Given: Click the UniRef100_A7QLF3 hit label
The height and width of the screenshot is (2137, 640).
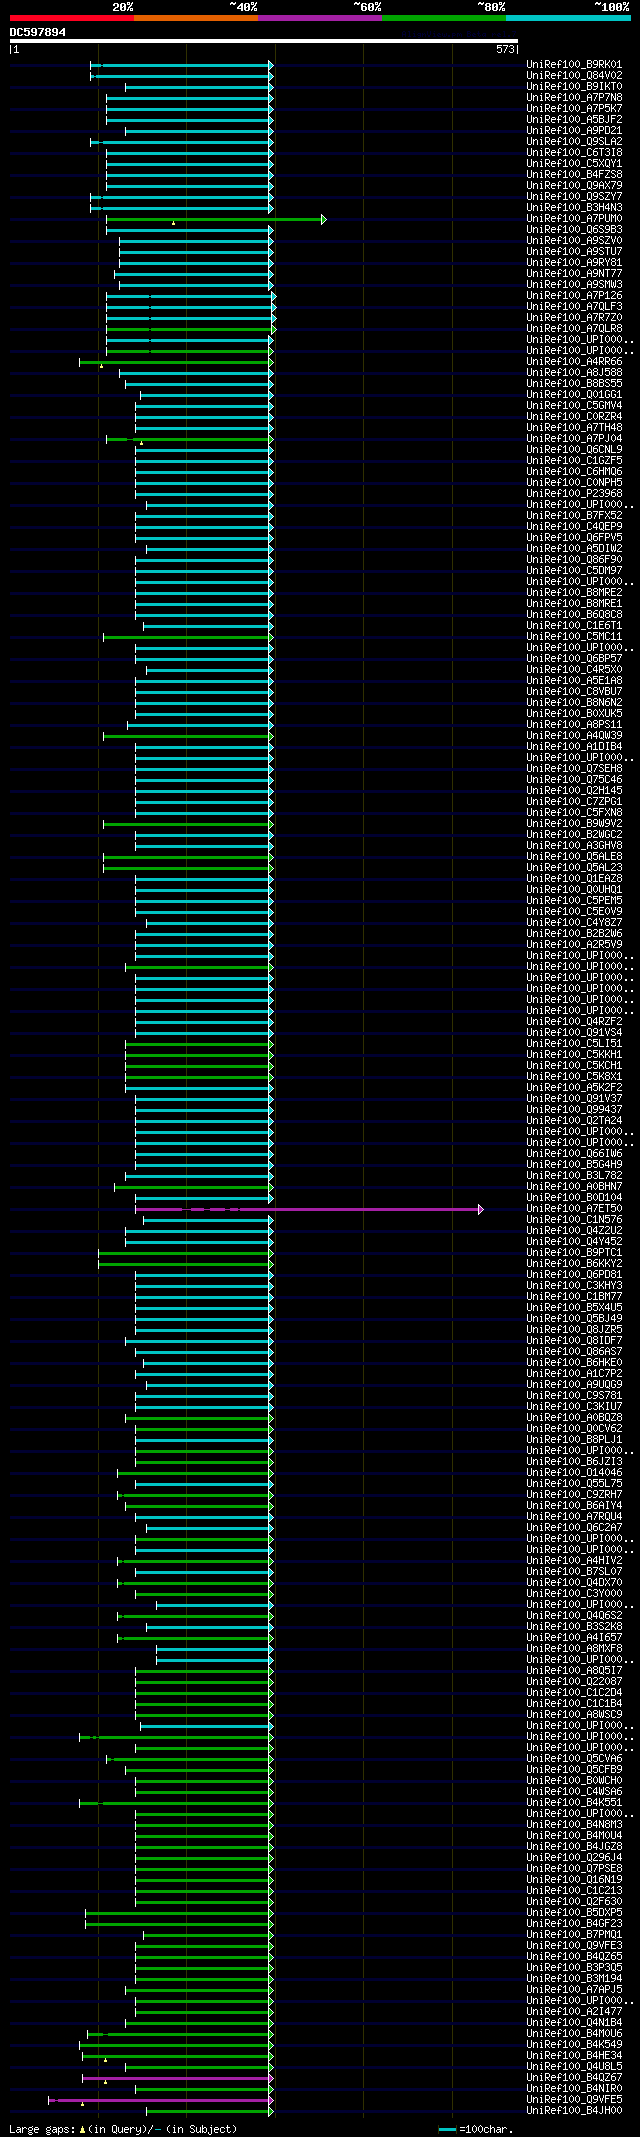Looking at the screenshot, I should [574, 307].
